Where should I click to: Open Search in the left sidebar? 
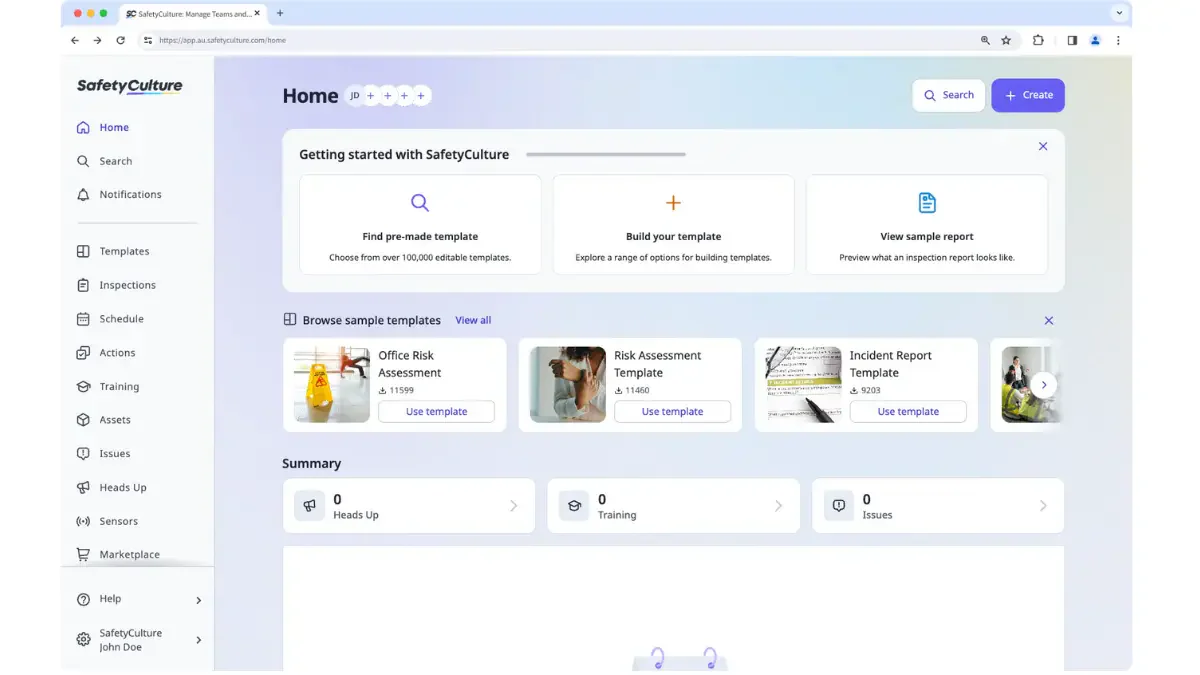click(x=105, y=161)
